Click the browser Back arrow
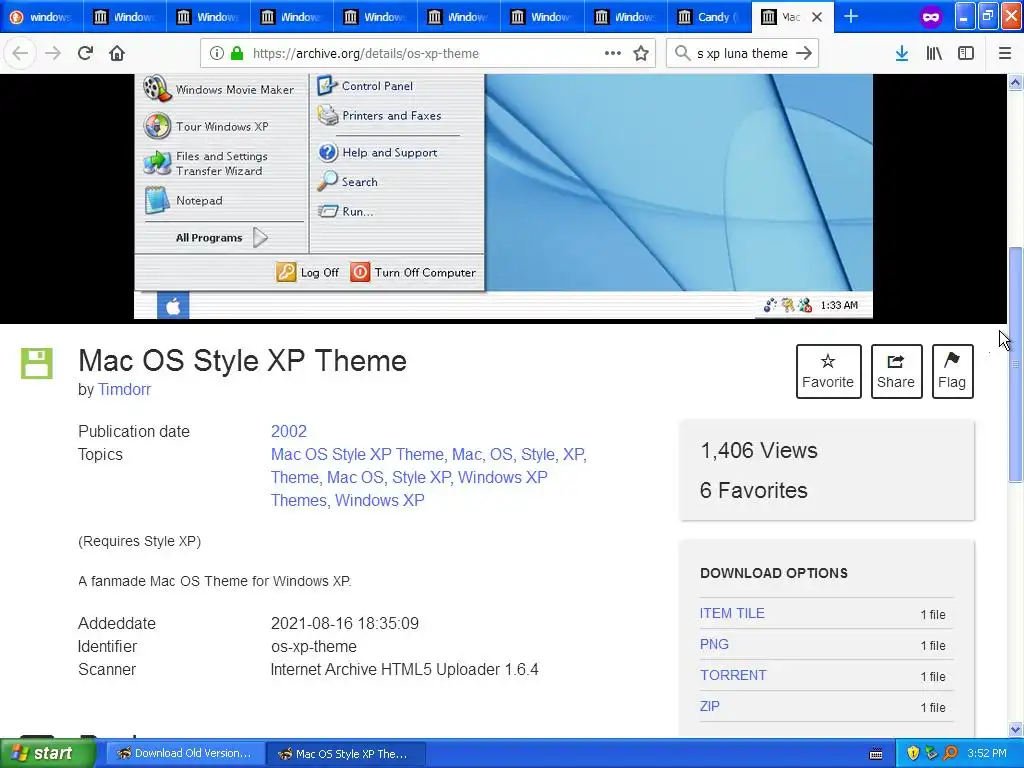The width and height of the screenshot is (1024, 768). [x=20, y=53]
